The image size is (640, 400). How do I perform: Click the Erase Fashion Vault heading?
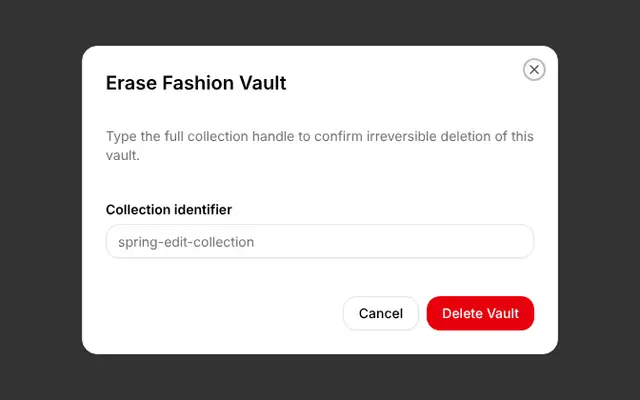click(196, 83)
